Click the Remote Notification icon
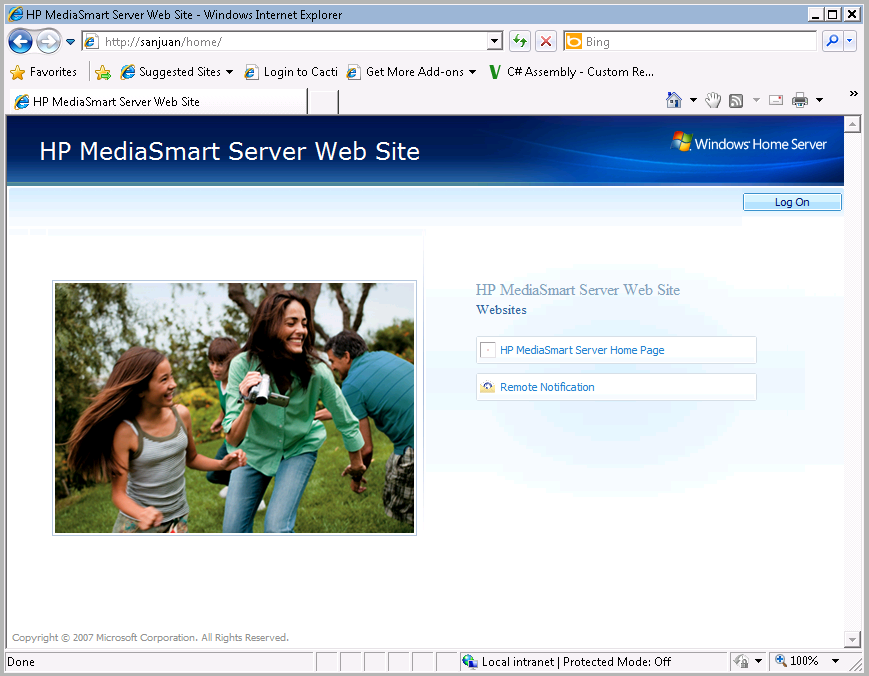 click(x=487, y=387)
